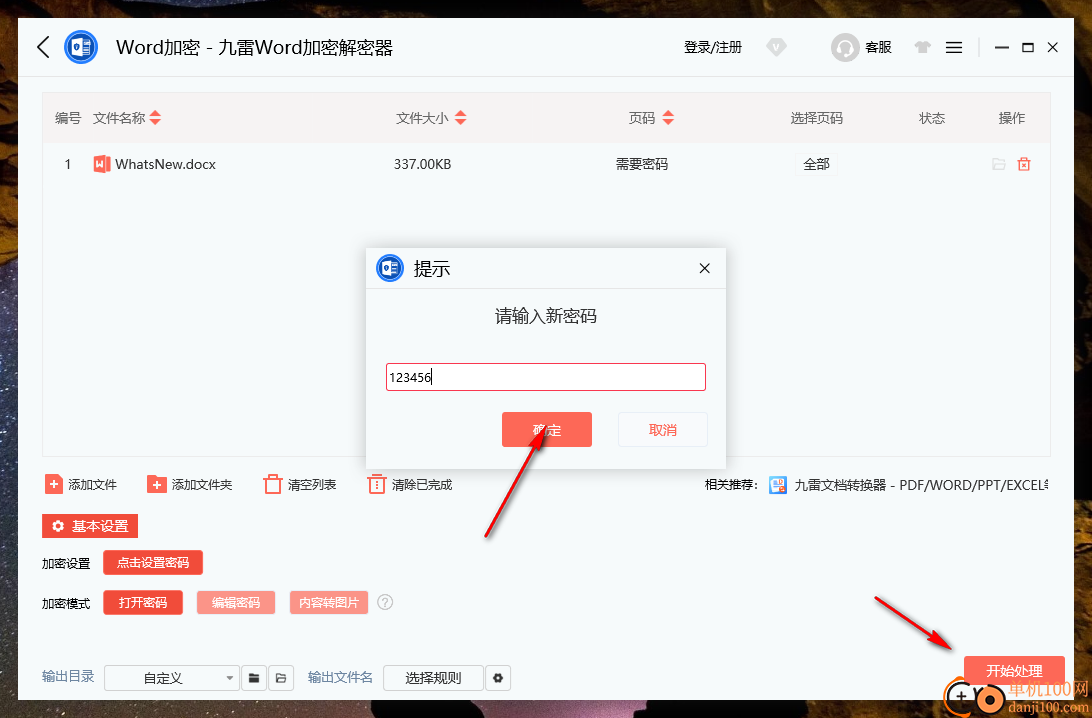This screenshot has width=1092, height=718.
Task: Click the 输出目录 label
Action: tap(68, 676)
